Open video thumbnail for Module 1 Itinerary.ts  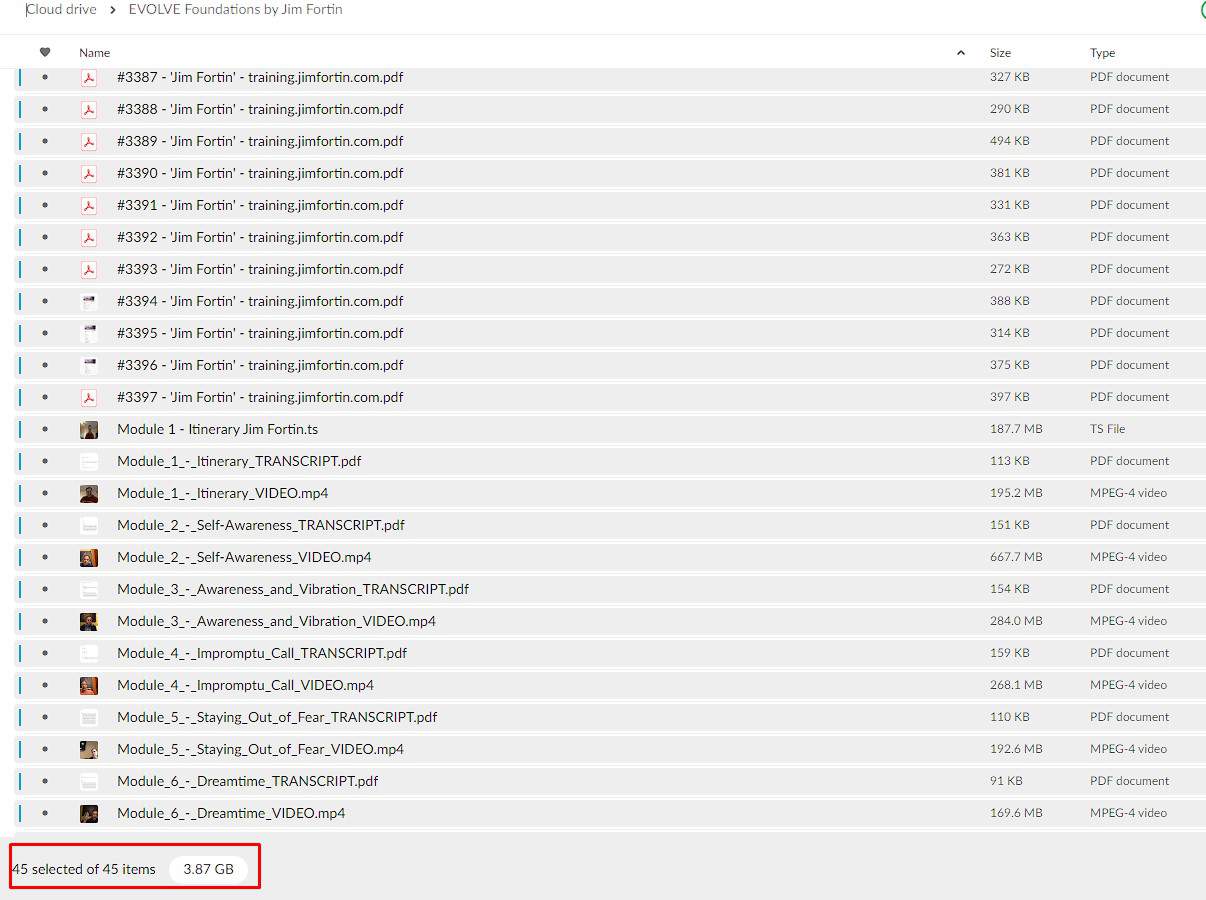click(x=89, y=429)
